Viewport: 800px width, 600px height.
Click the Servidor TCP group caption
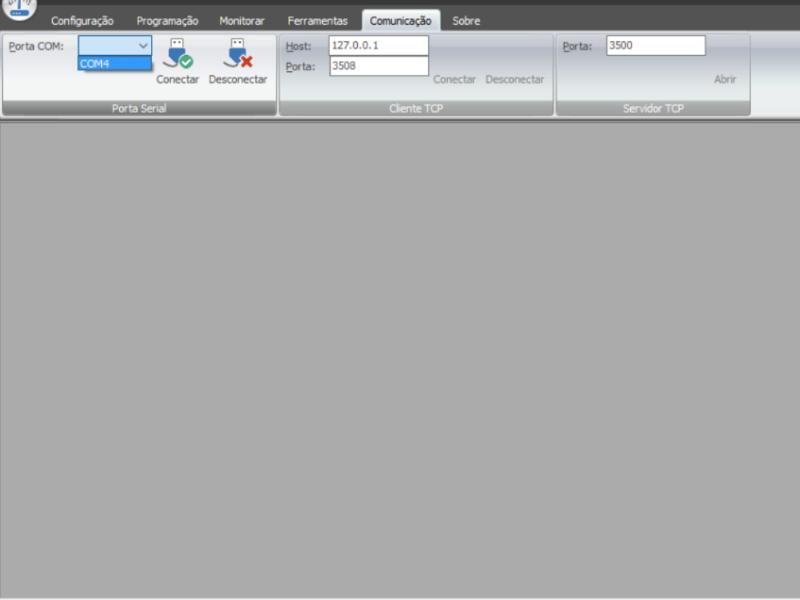653,108
